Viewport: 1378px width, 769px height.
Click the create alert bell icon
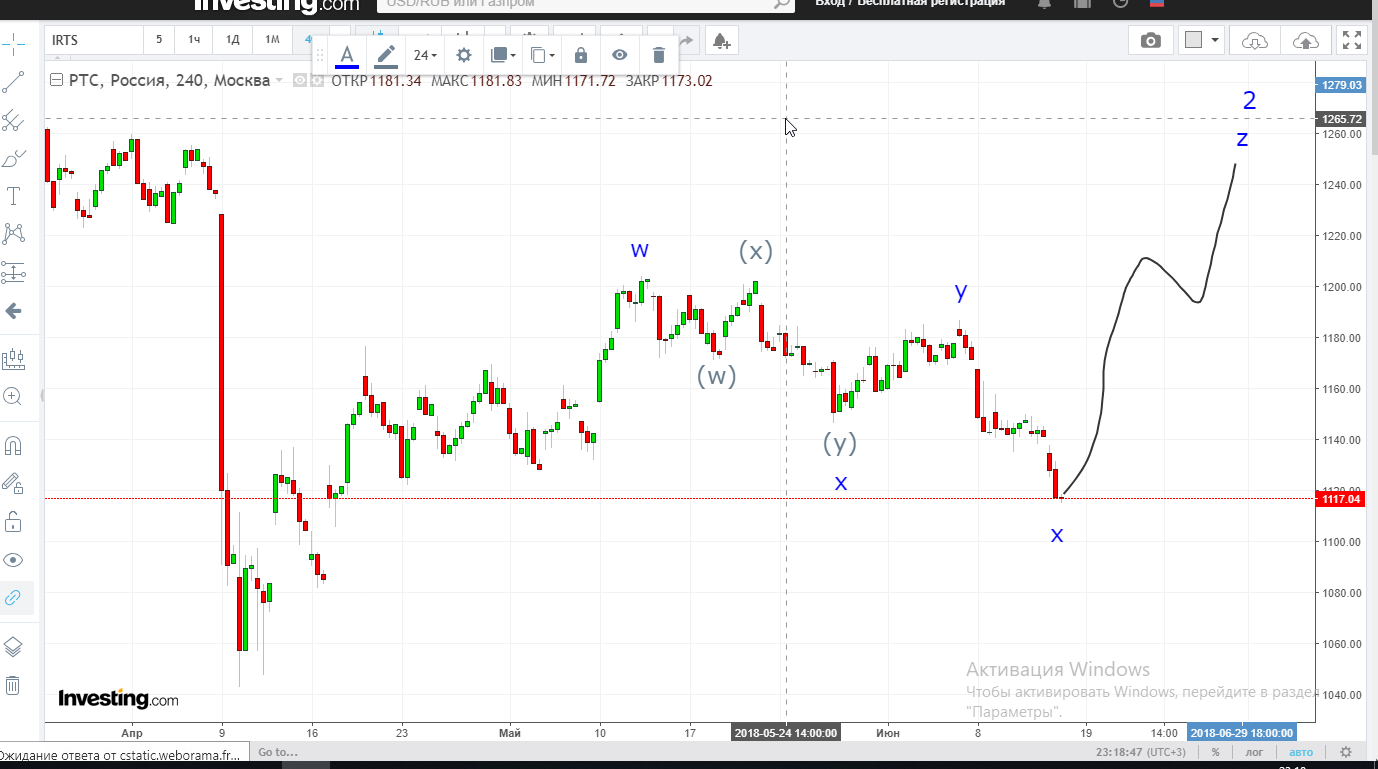tap(721, 41)
